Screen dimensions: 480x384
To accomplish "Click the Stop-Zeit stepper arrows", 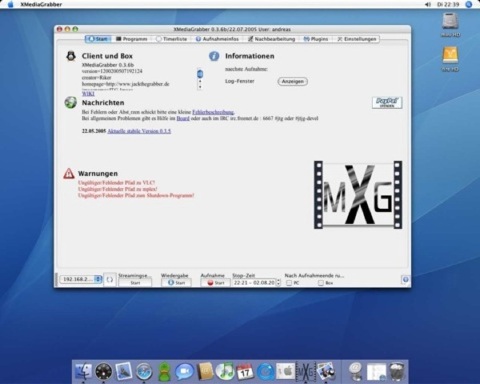I will [279, 282].
